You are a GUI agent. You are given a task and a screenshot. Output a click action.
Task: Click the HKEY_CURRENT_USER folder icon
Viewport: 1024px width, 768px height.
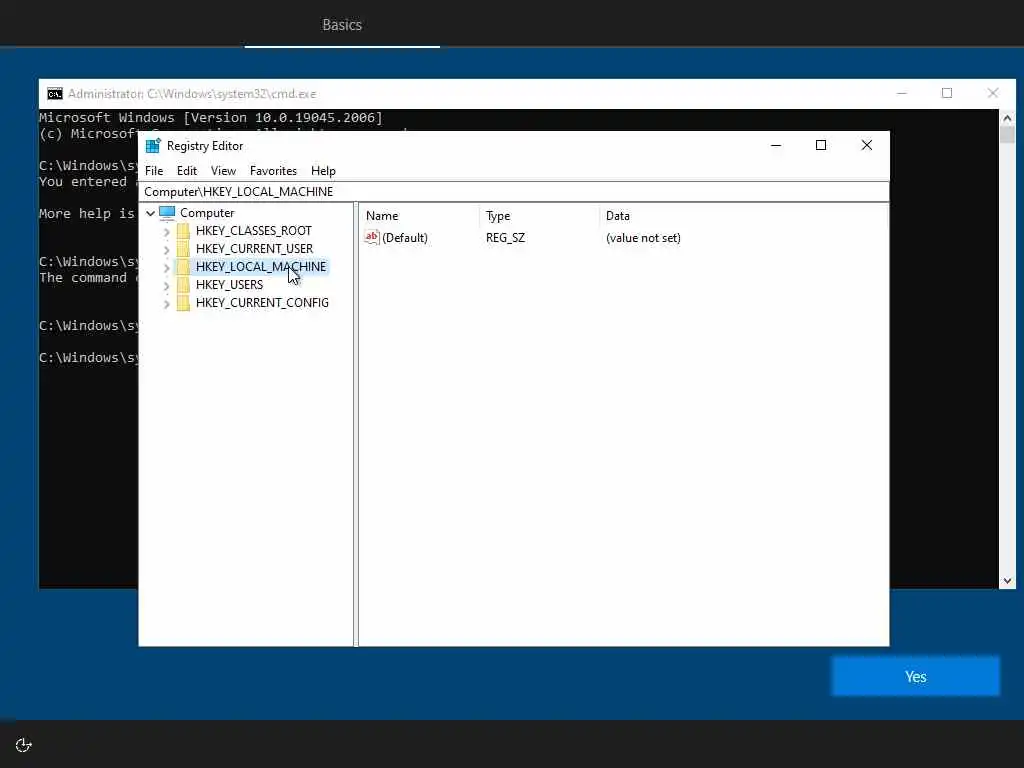[x=184, y=249]
